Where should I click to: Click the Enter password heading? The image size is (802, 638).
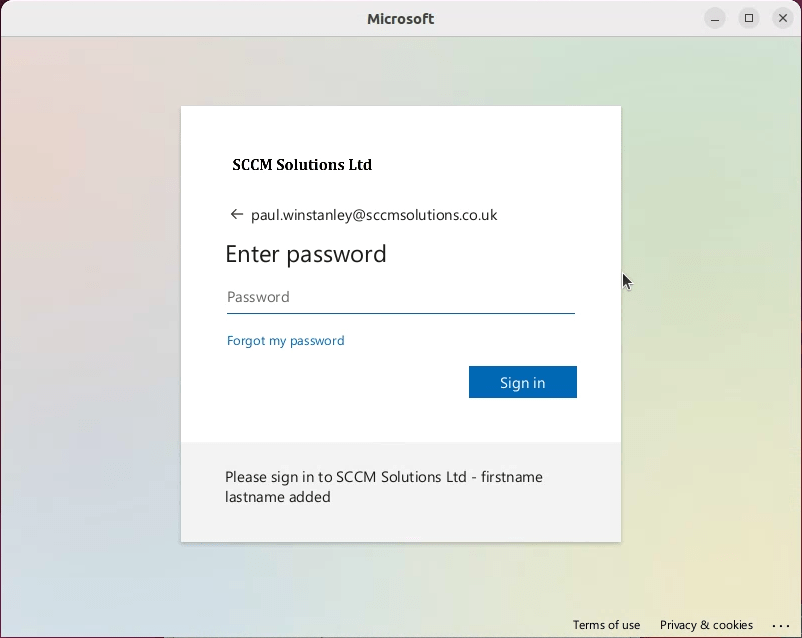click(x=305, y=254)
